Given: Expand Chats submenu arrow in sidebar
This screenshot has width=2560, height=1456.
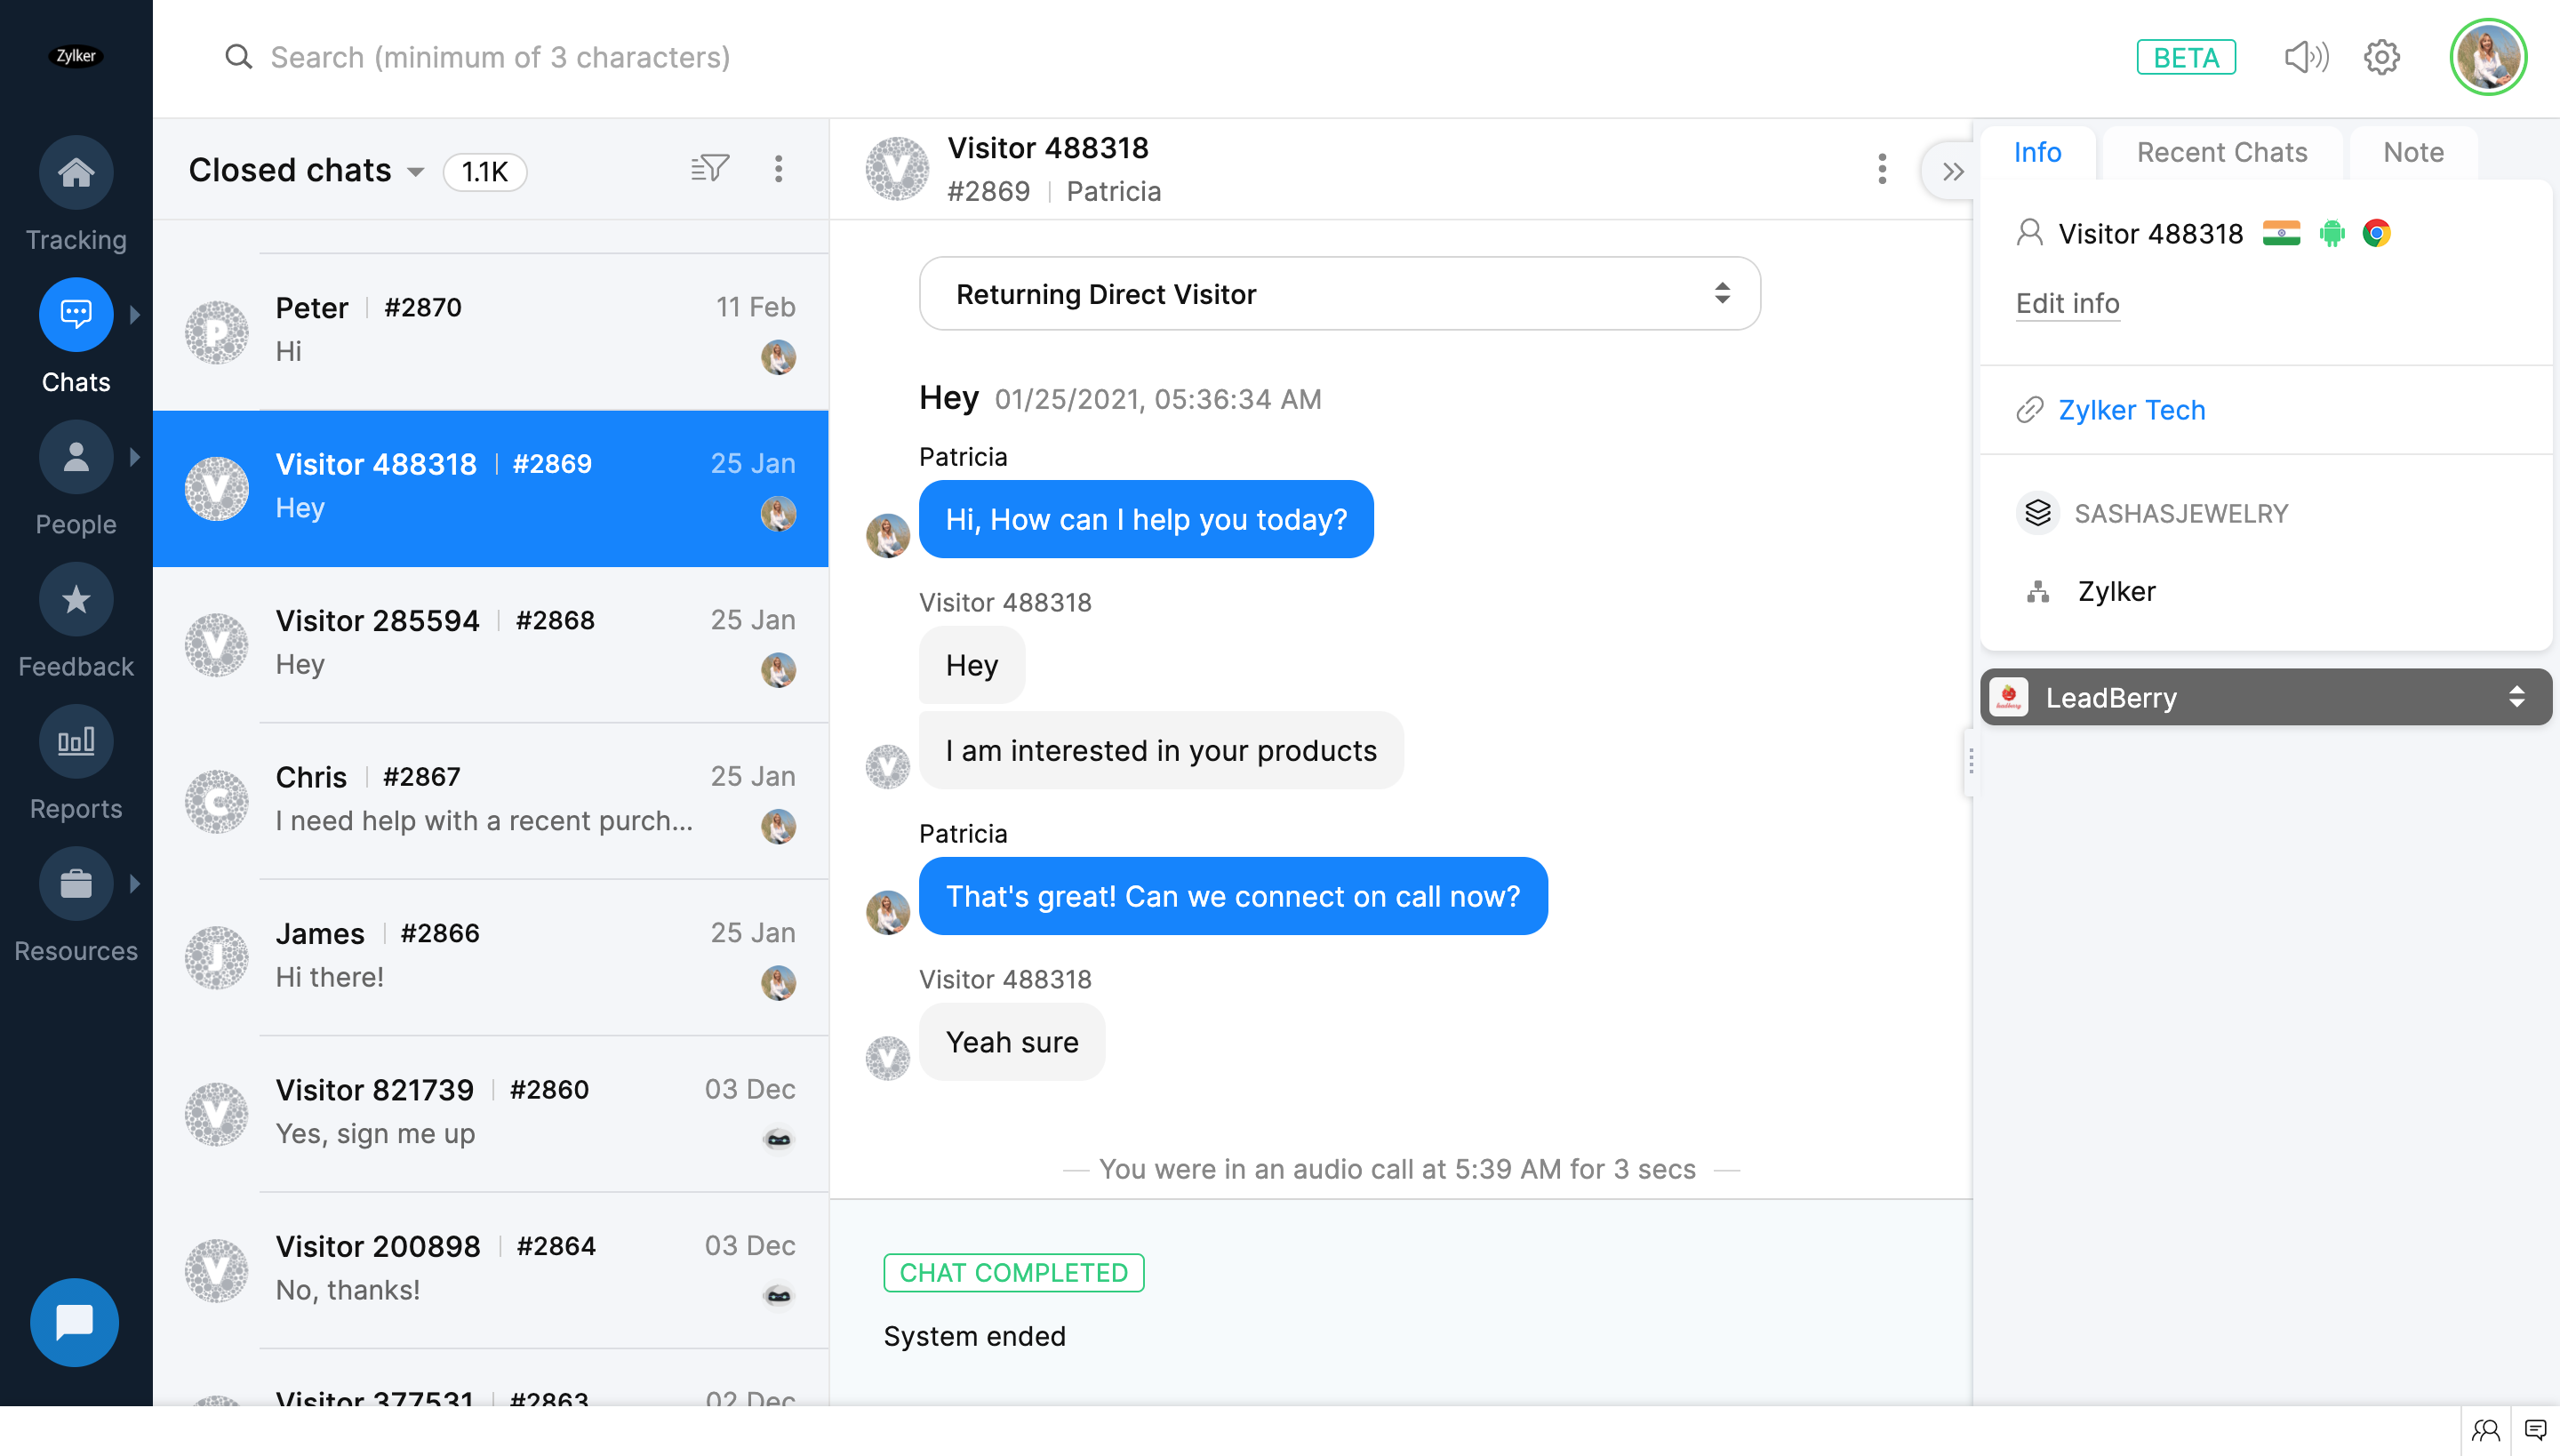Looking at the screenshot, I should [135, 315].
